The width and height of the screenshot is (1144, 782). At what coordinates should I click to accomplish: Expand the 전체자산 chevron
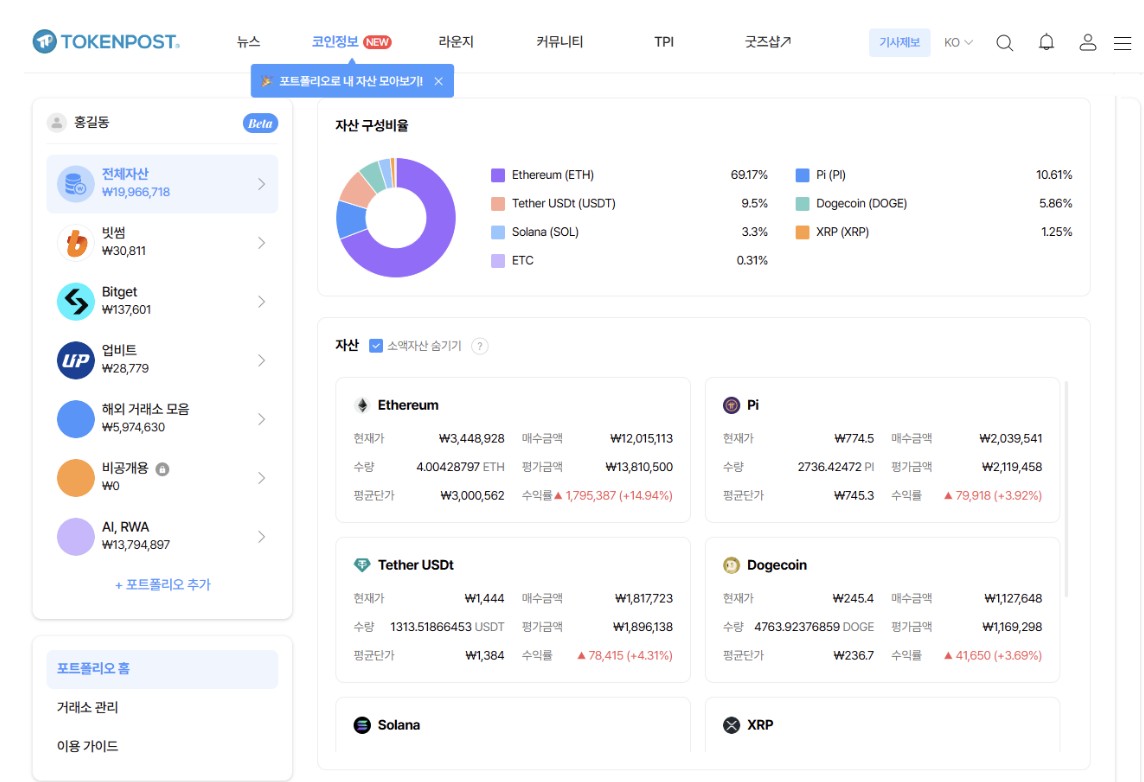(x=261, y=185)
